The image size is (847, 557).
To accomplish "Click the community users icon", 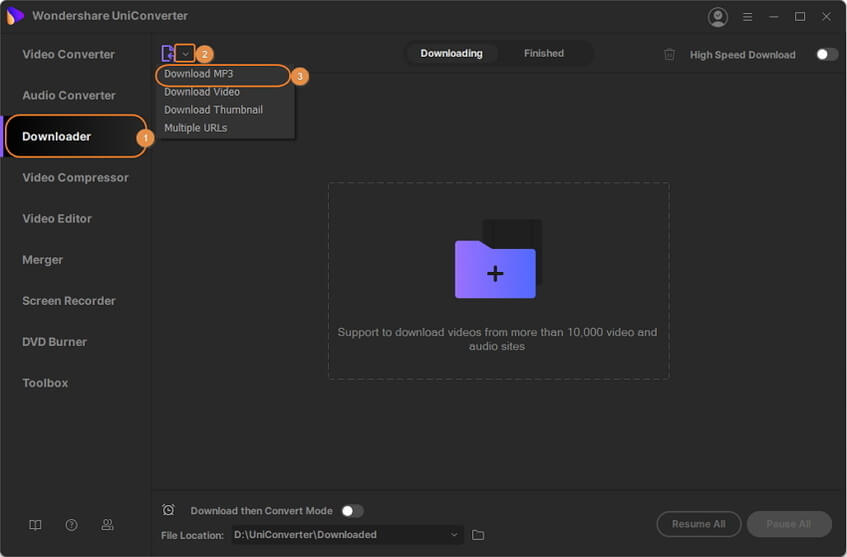I will tap(107, 525).
